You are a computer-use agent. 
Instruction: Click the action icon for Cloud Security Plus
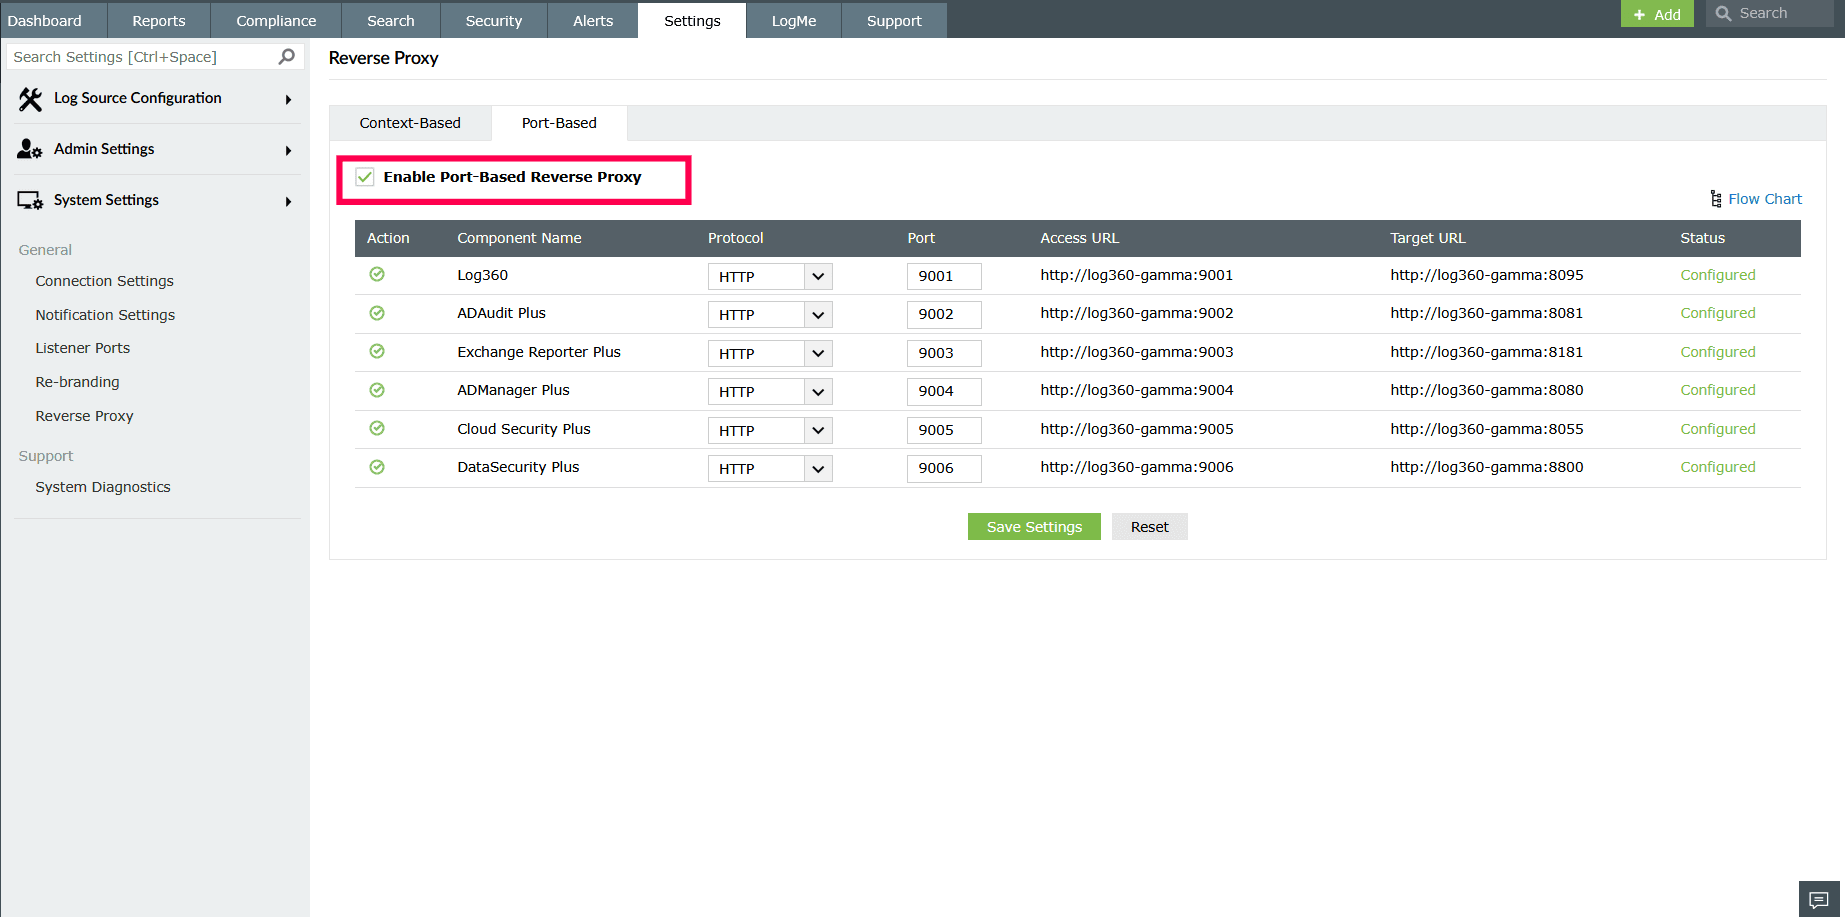(x=377, y=429)
